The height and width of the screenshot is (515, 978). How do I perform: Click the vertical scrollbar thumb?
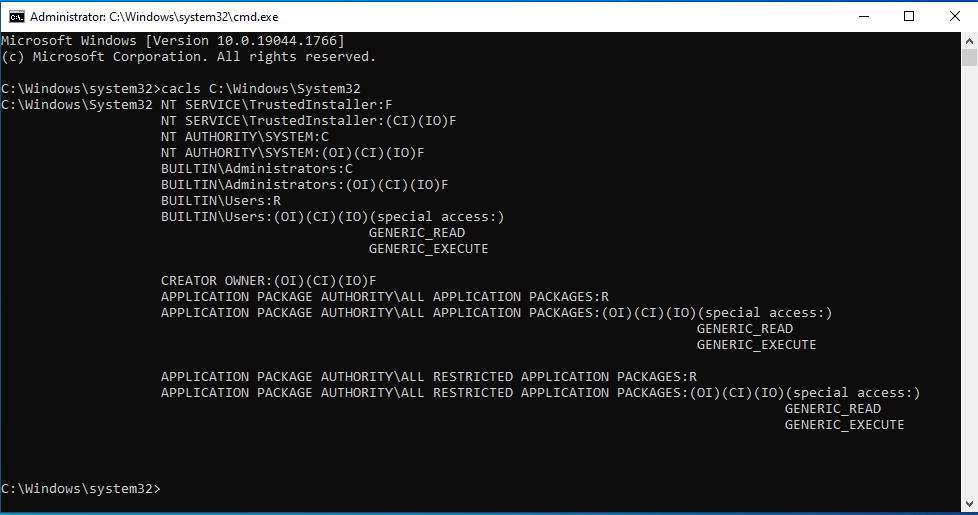pyautogui.click(x=968, y=58)
